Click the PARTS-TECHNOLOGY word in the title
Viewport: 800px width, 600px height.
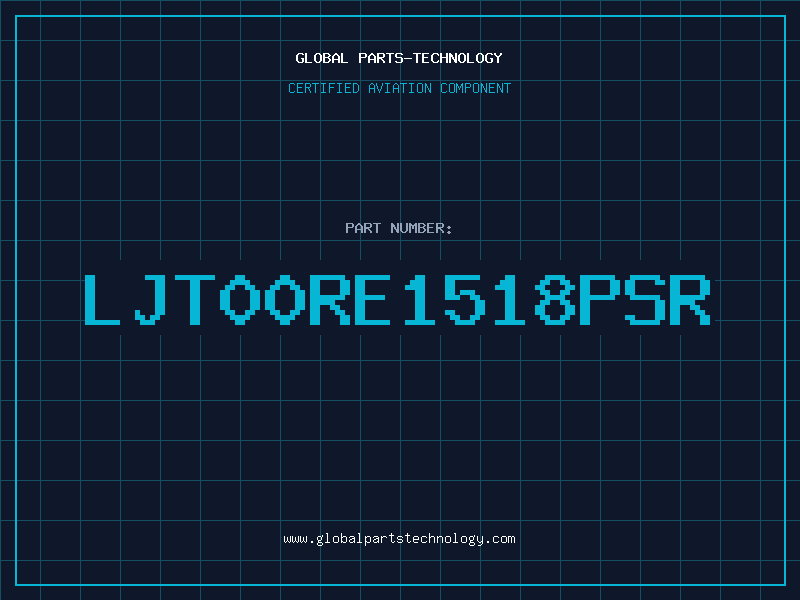pyautogui.click(x=430, y=58)
